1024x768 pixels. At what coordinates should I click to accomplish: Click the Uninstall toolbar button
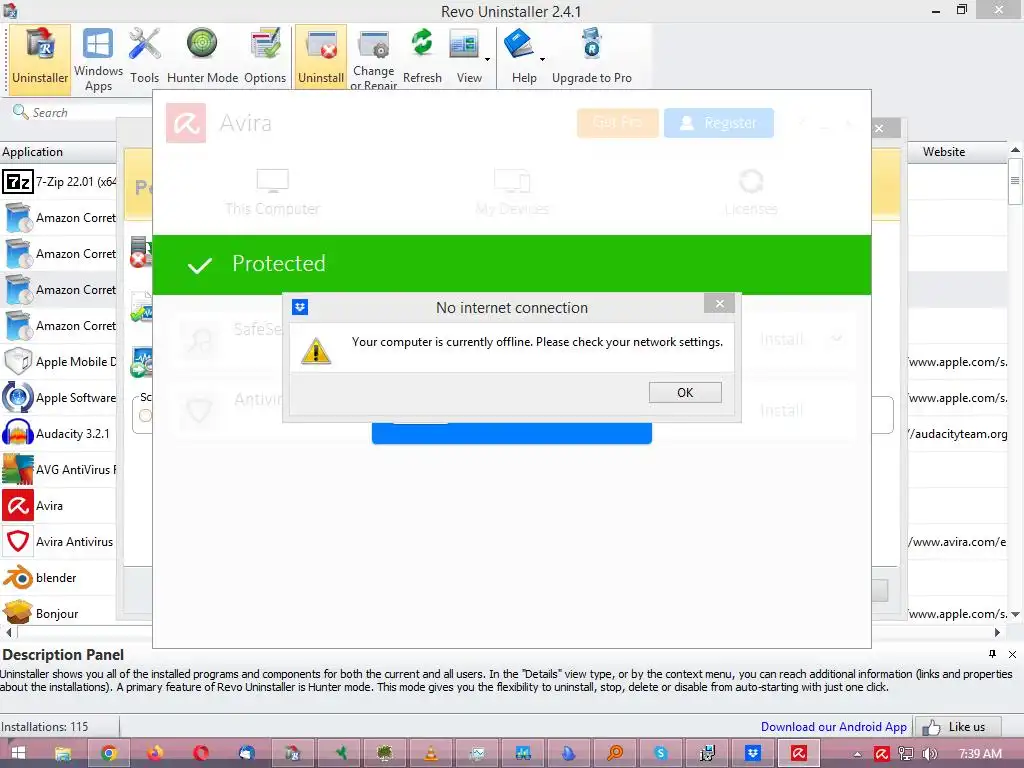pos(321,57)
